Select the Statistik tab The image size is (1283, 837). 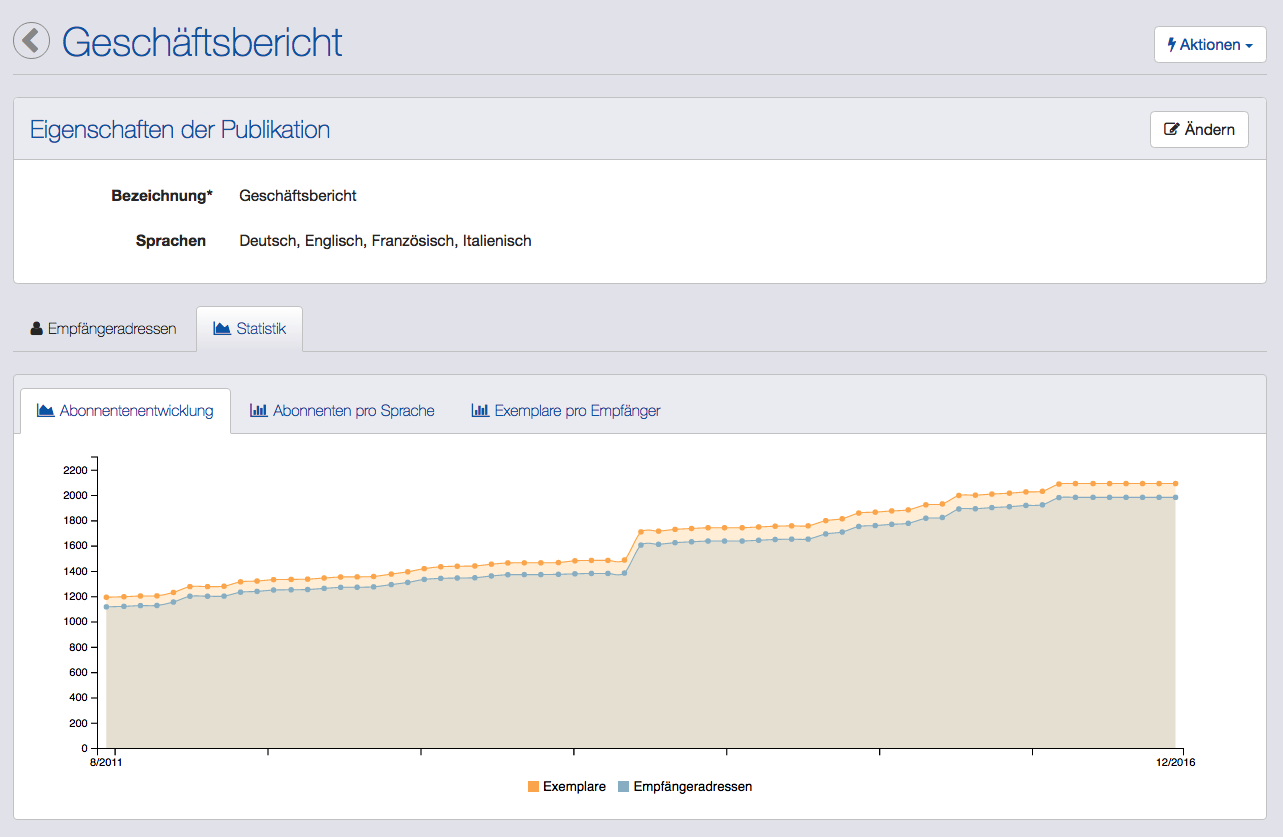(x=250, y=329)
